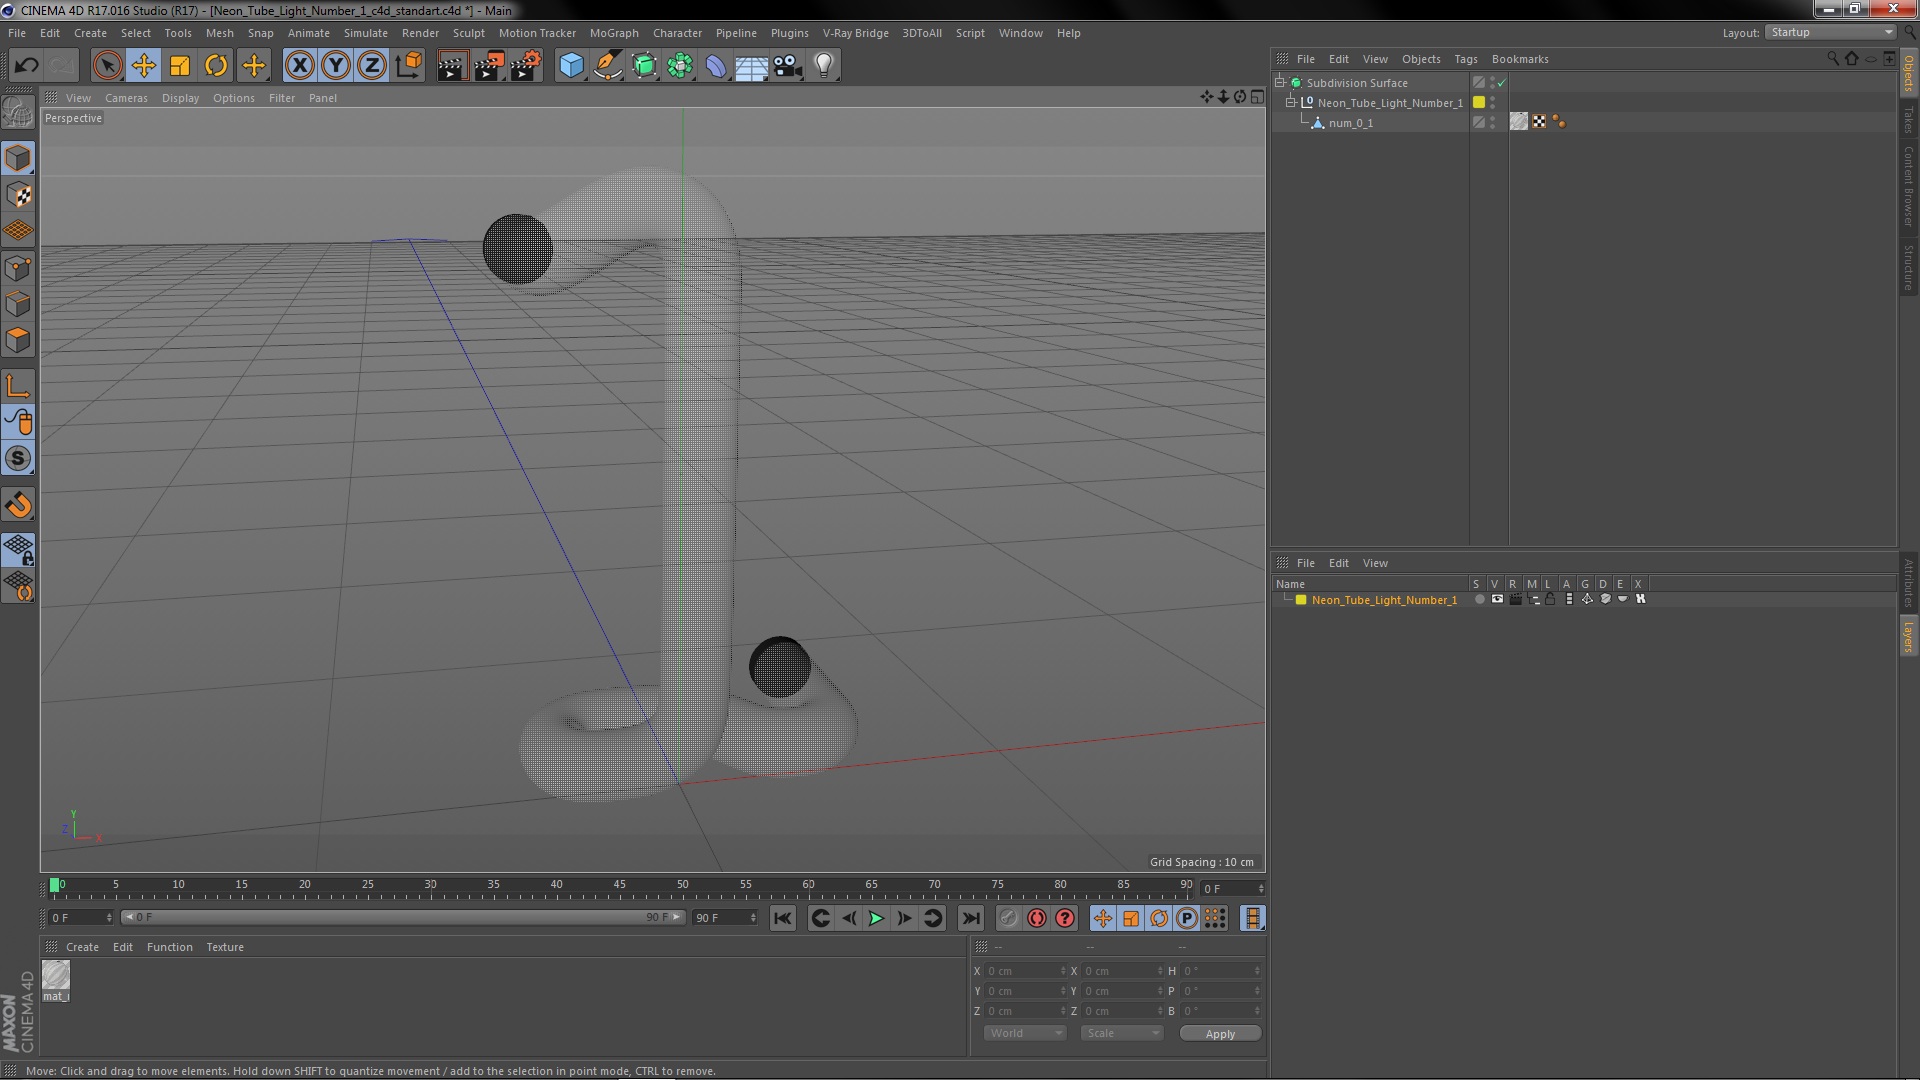Click the Cube primitive icon
The width and height of the screenshot is (1920, 1080).
571,66
